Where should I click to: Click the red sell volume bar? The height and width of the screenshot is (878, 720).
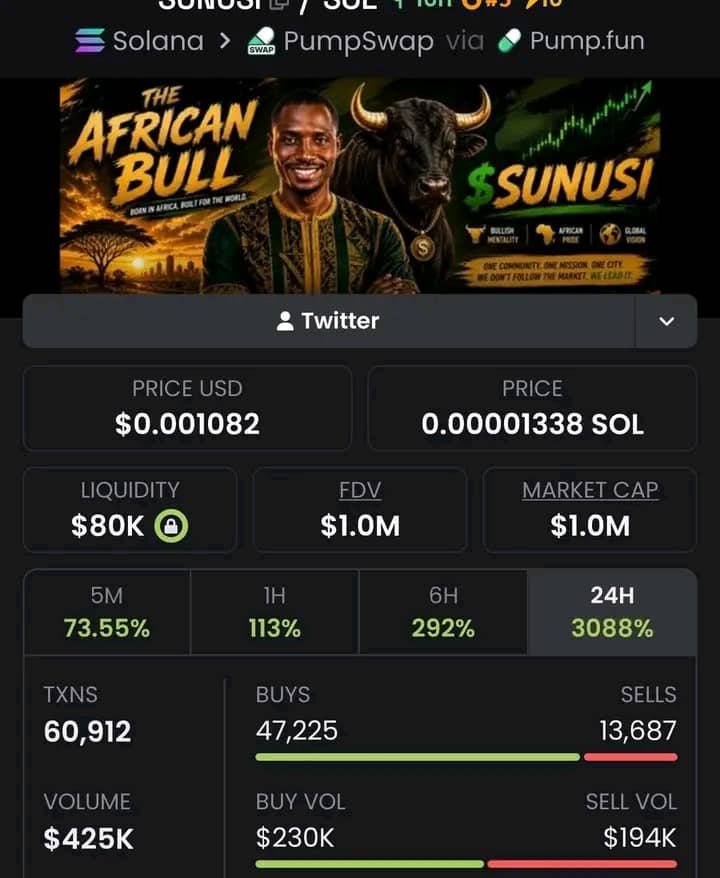(582, 864)
